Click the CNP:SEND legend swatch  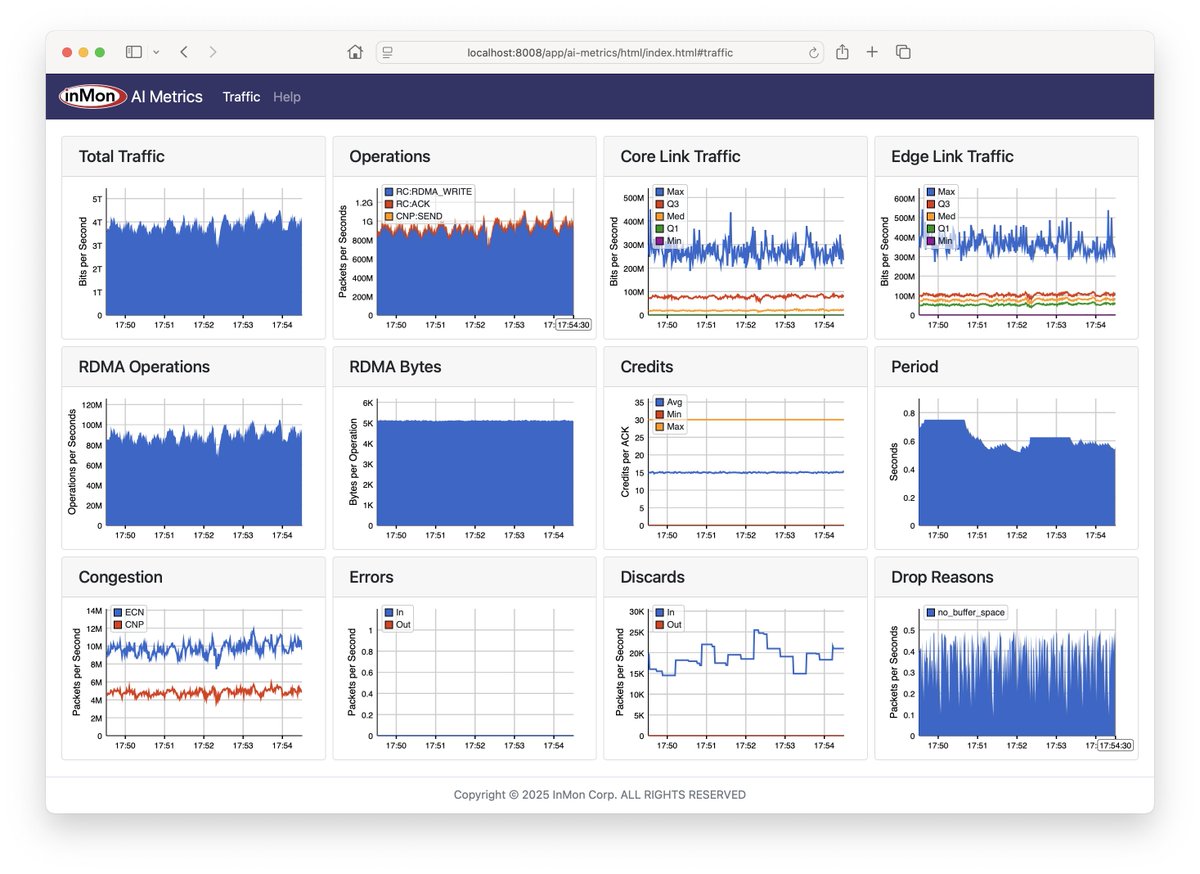click(389, 215)
